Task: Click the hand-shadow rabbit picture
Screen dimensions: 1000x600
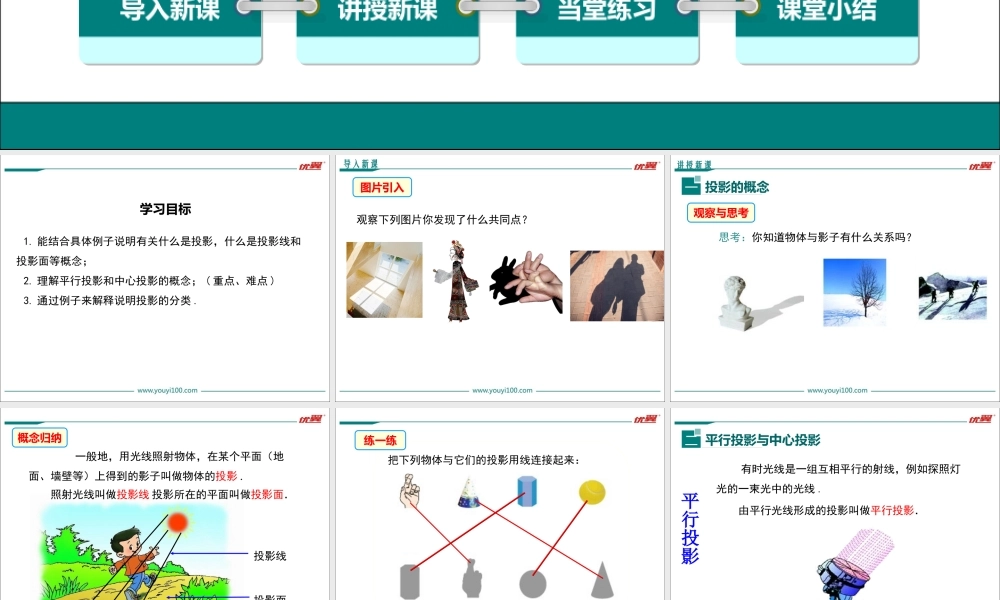Action: click(526, 282)
